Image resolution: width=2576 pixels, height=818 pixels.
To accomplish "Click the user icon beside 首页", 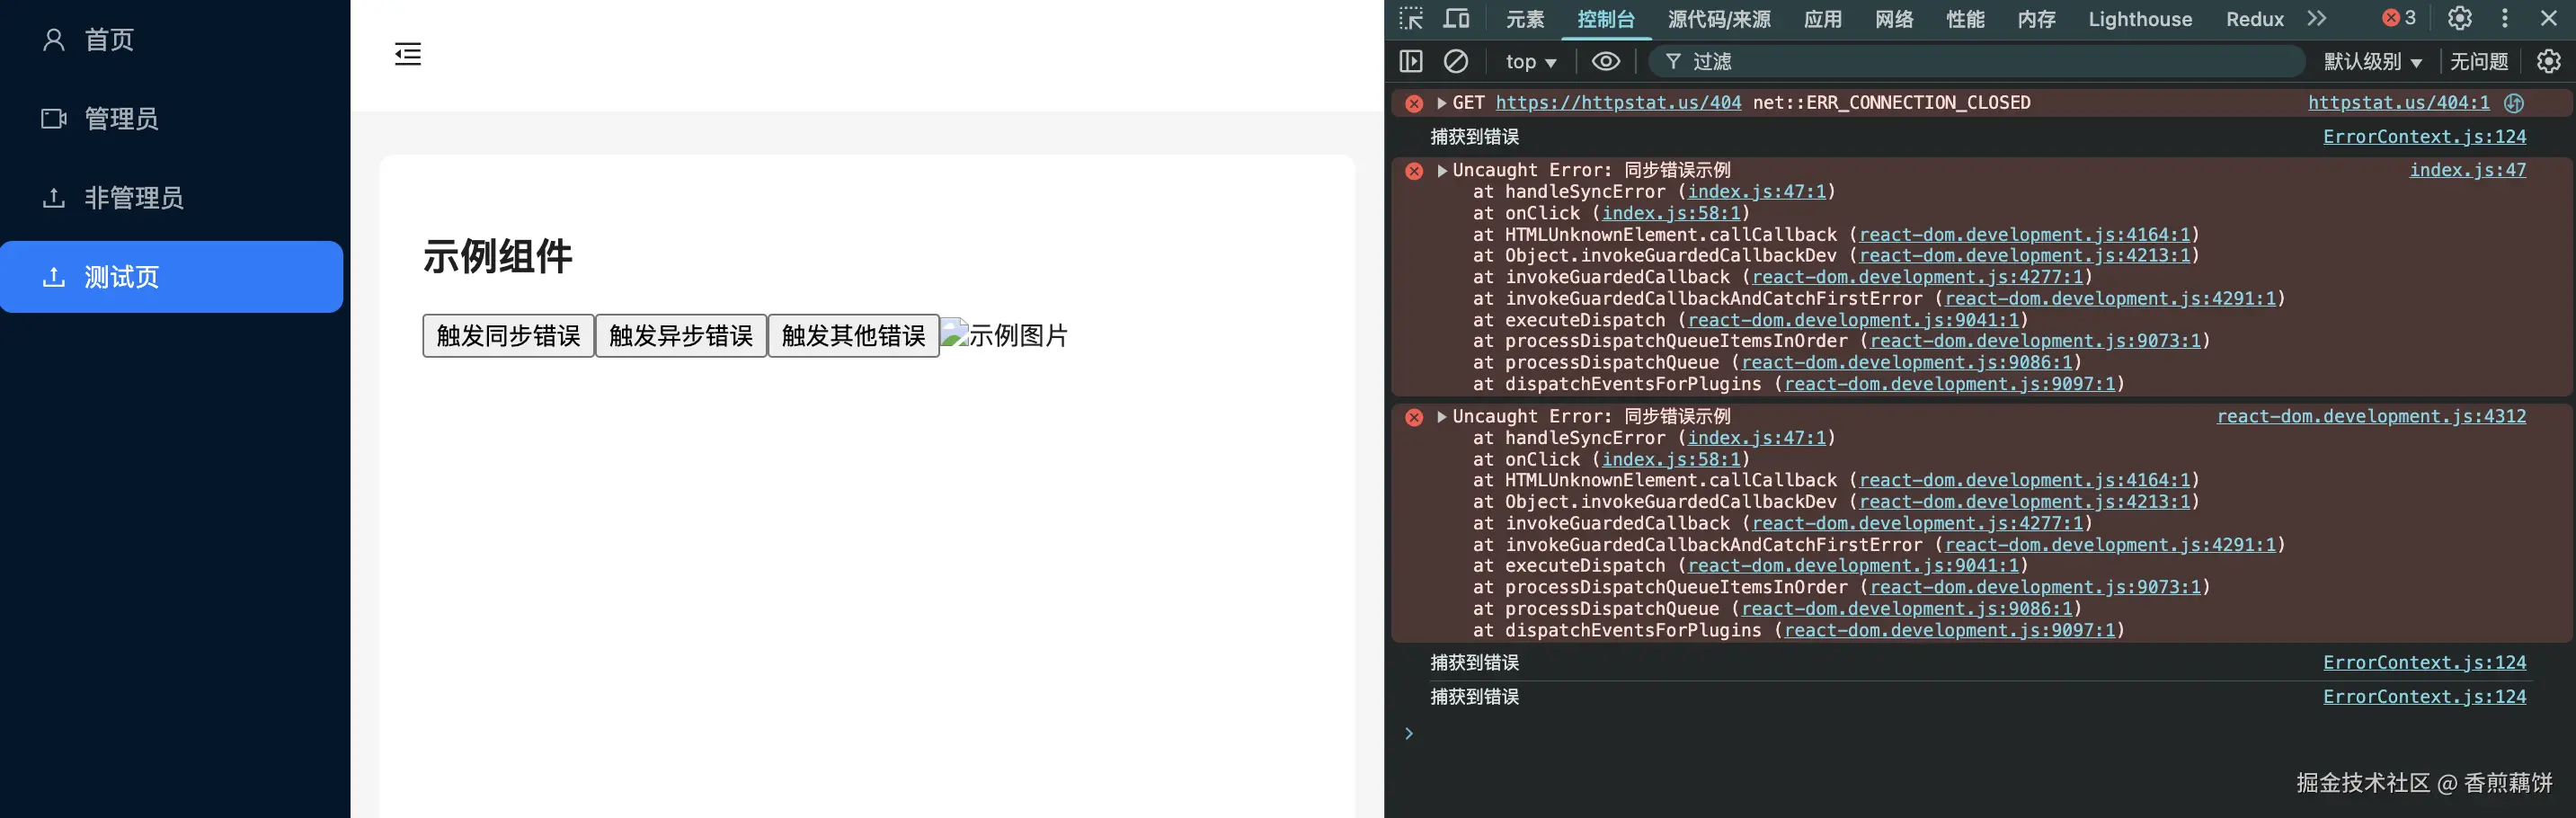I will click(x=54, y=40).
